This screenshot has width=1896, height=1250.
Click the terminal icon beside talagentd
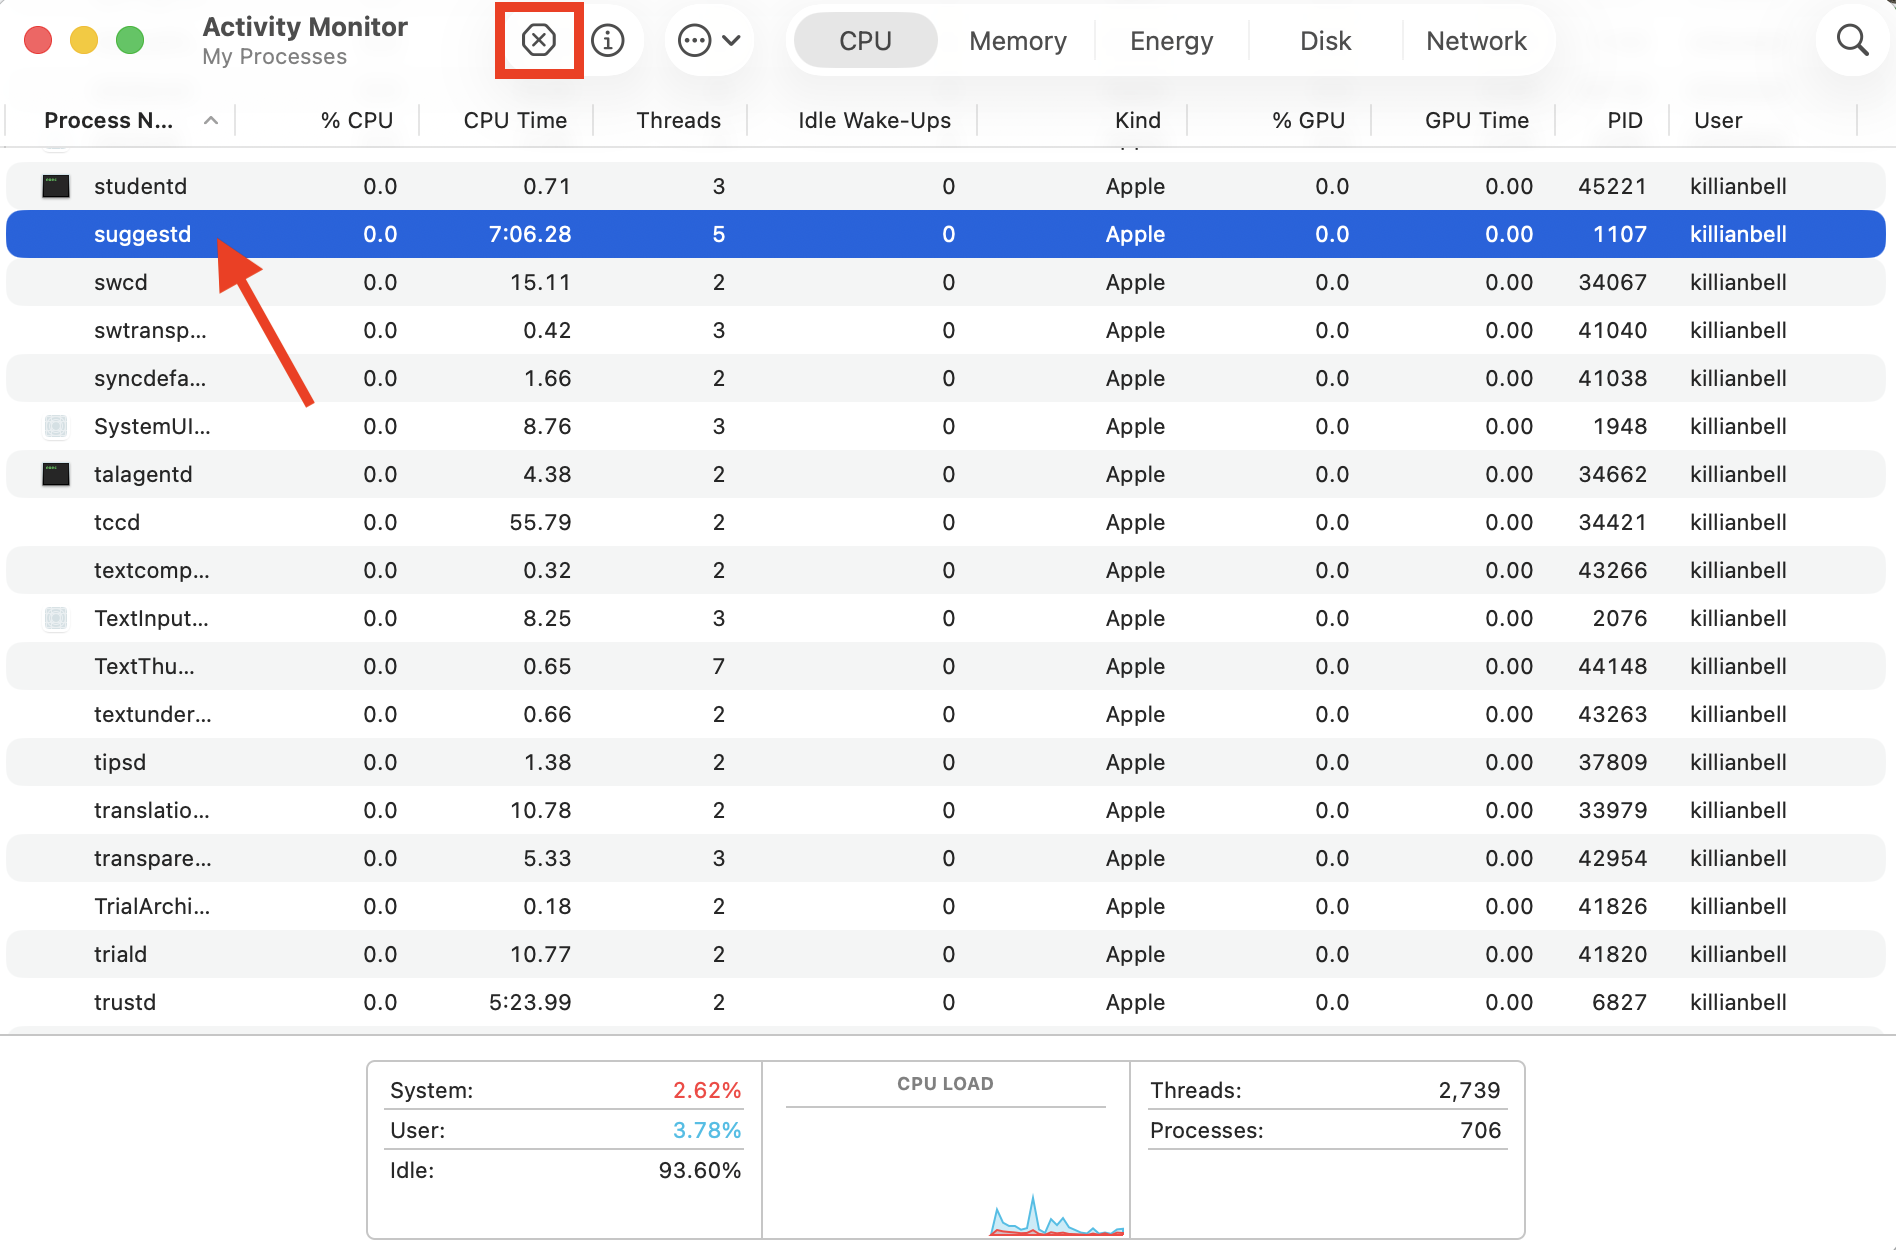tap(56, 474)
